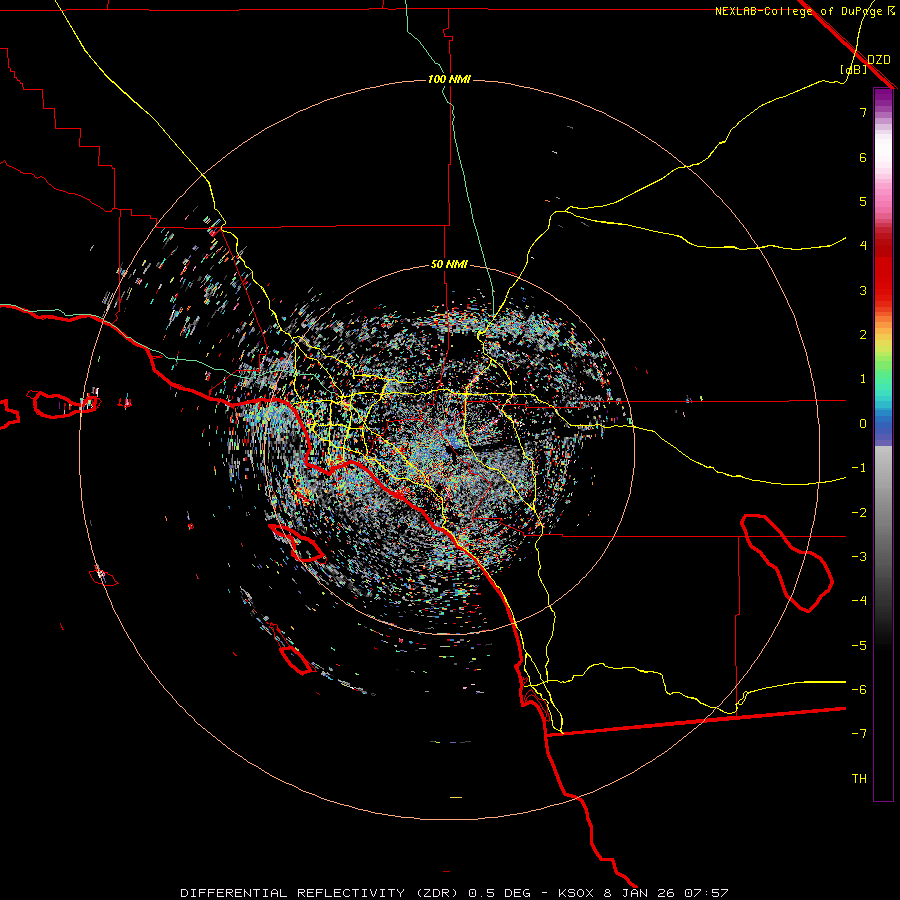Click the [dB] units label
This screenshot has width=900, height=900.
coord(853,70)
